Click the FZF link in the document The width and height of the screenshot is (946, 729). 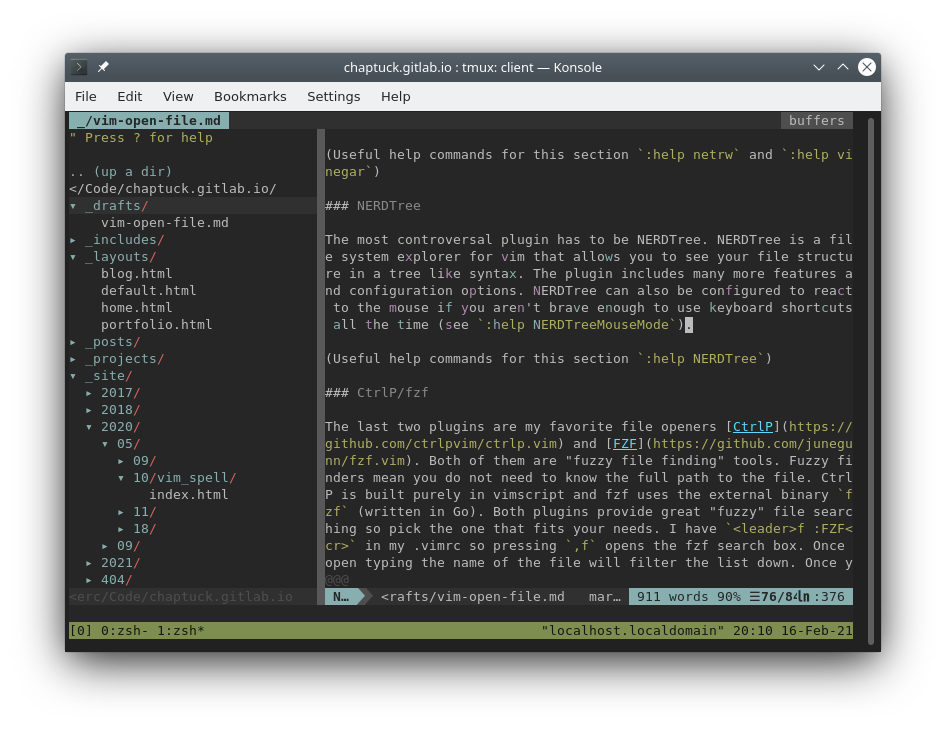coord(625,443)
